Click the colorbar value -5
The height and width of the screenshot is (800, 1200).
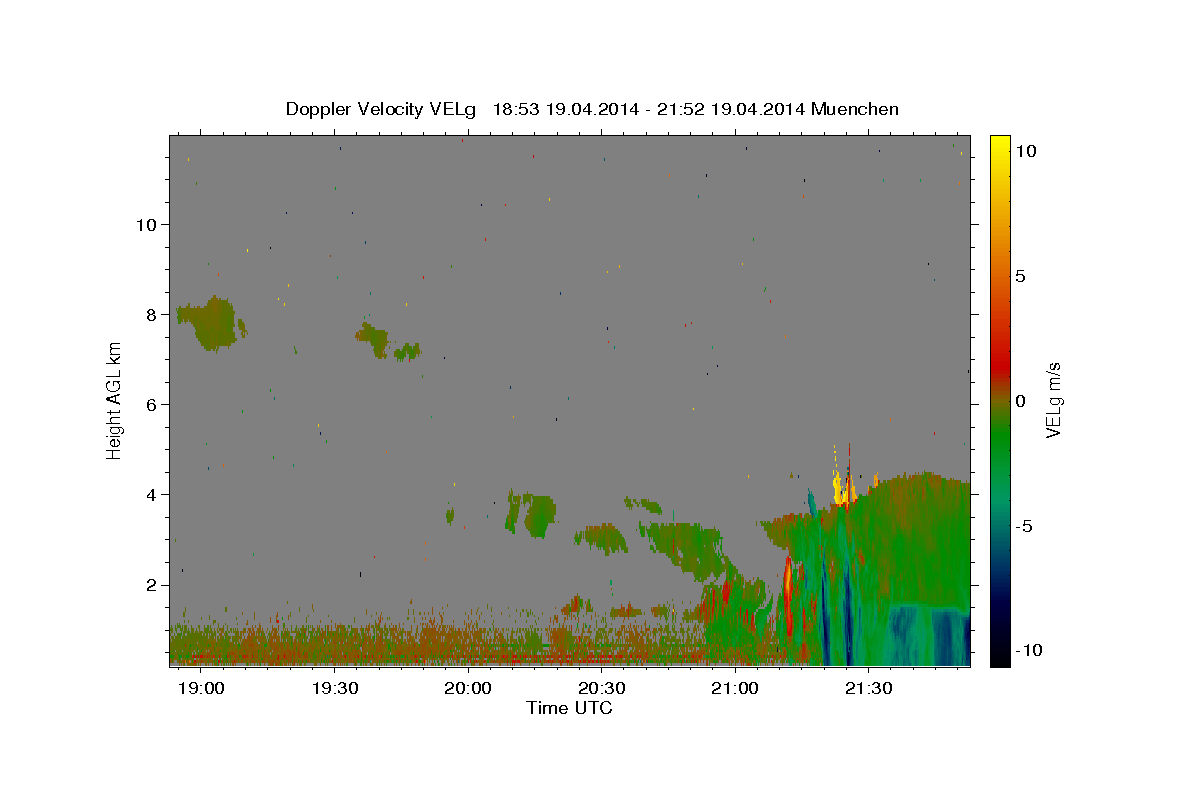click(1024, 526)
